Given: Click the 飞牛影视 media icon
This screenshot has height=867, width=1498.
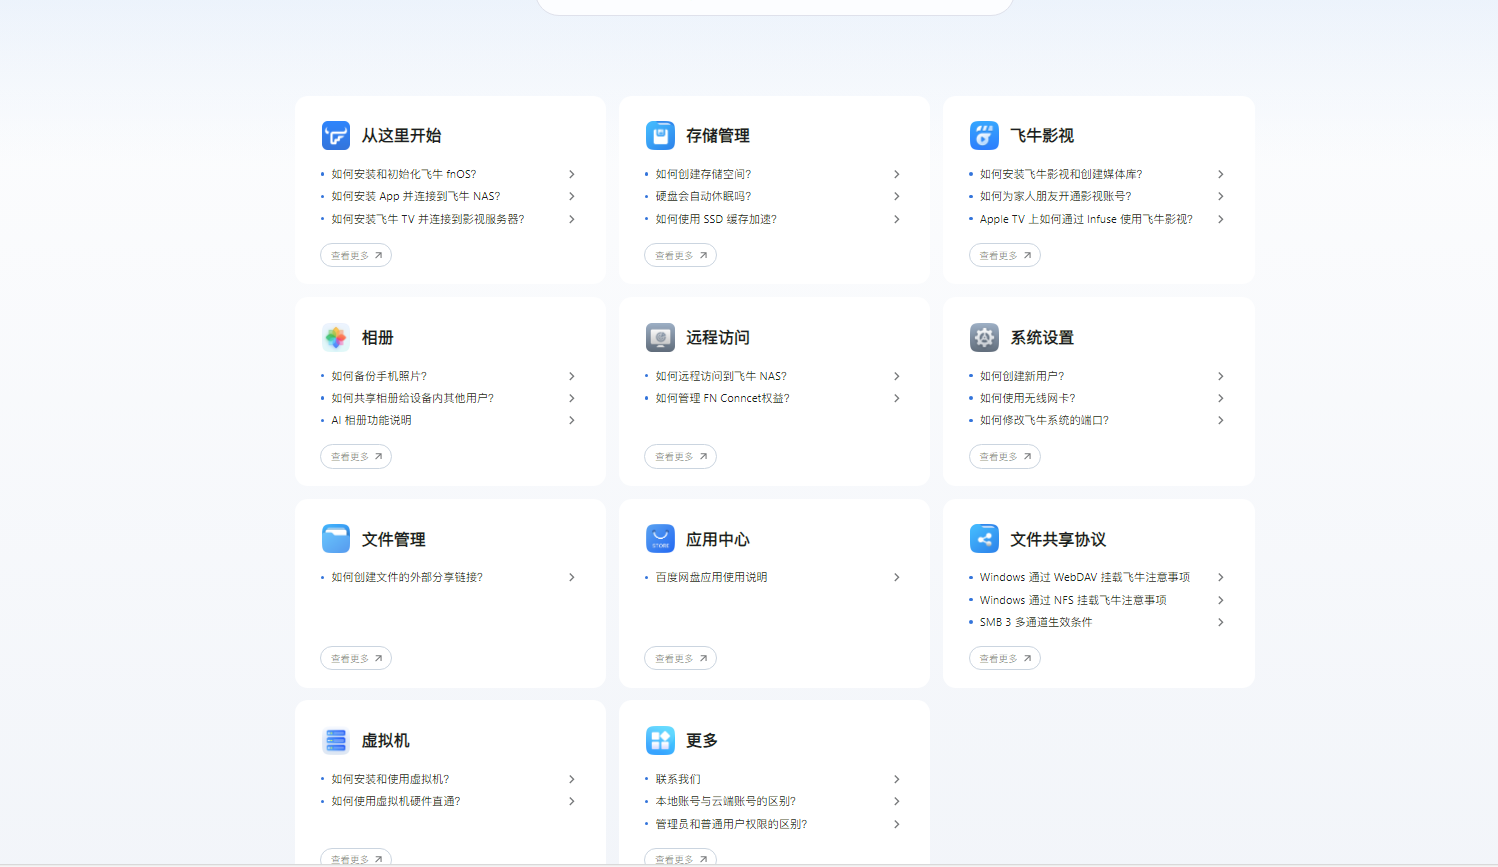Looking at the screenshot, I should click(x=984, y=135).
